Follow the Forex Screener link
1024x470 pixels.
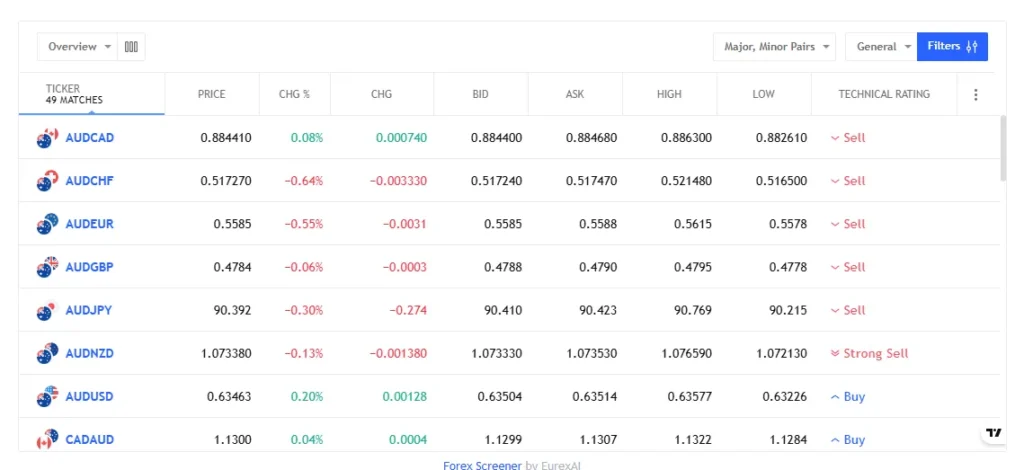click(x=482, y=464)
